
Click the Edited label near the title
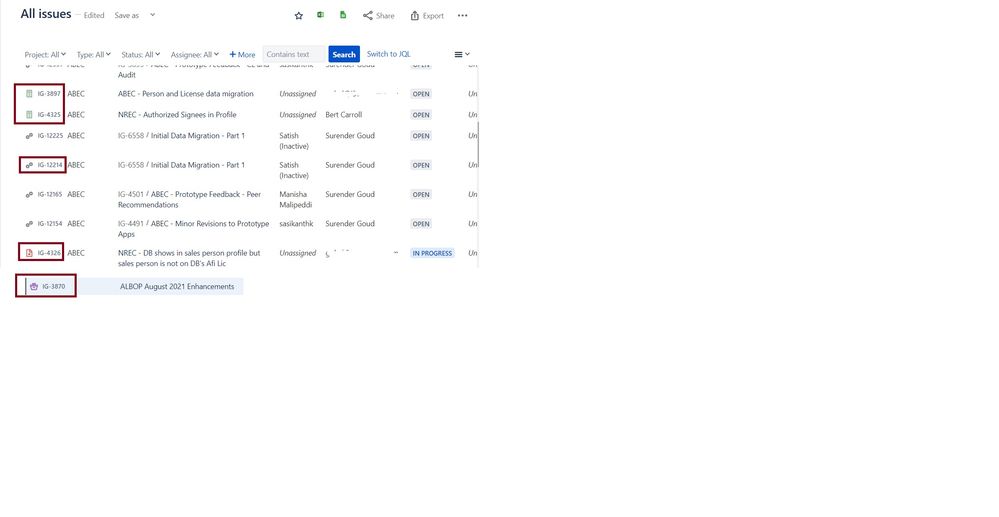[x=94, y=15]
